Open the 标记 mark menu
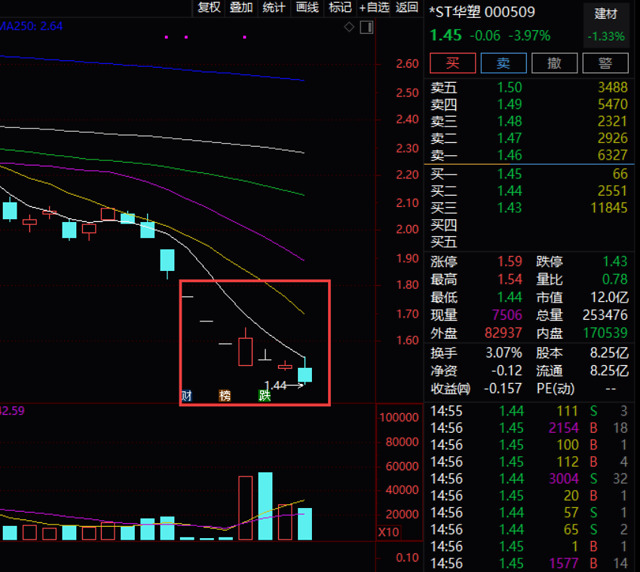The image size is (640, 572). click(x=340, y=8)
